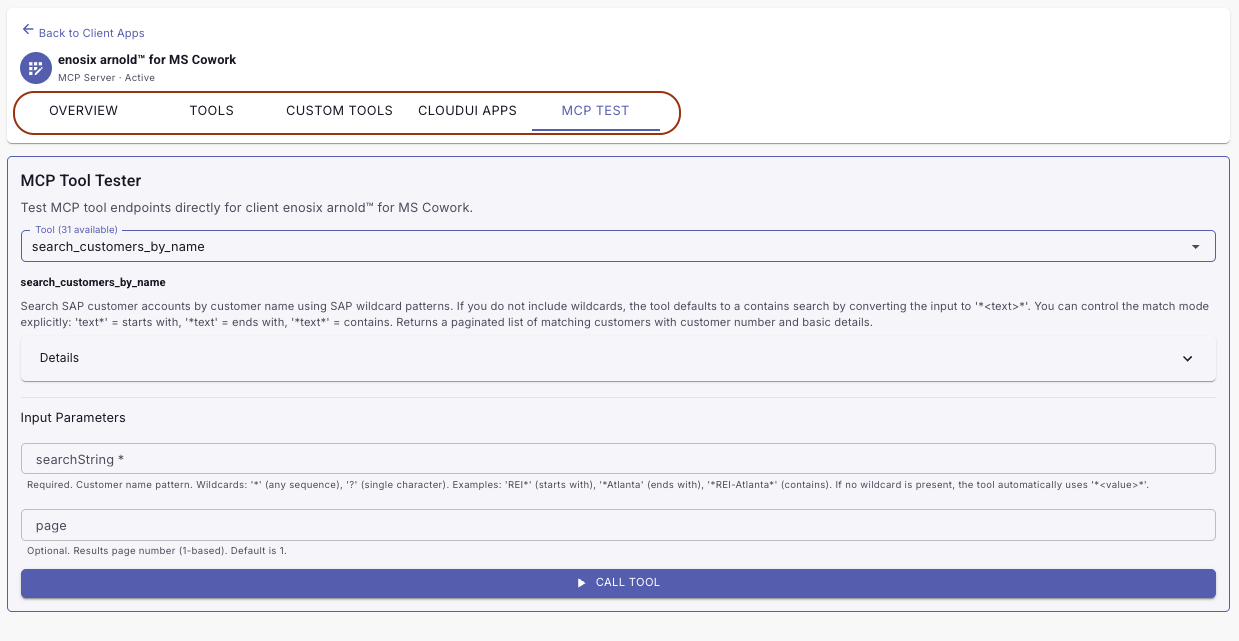Click the play icon on Call Tool

581,583
